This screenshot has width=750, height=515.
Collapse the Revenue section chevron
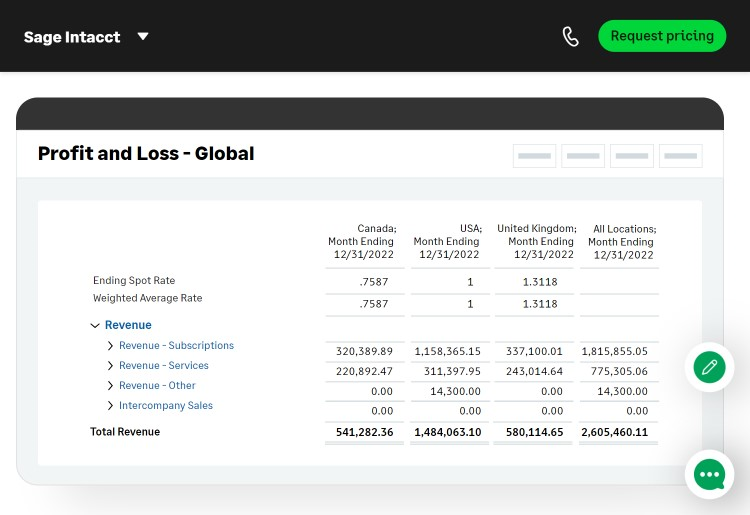(95, 325)
